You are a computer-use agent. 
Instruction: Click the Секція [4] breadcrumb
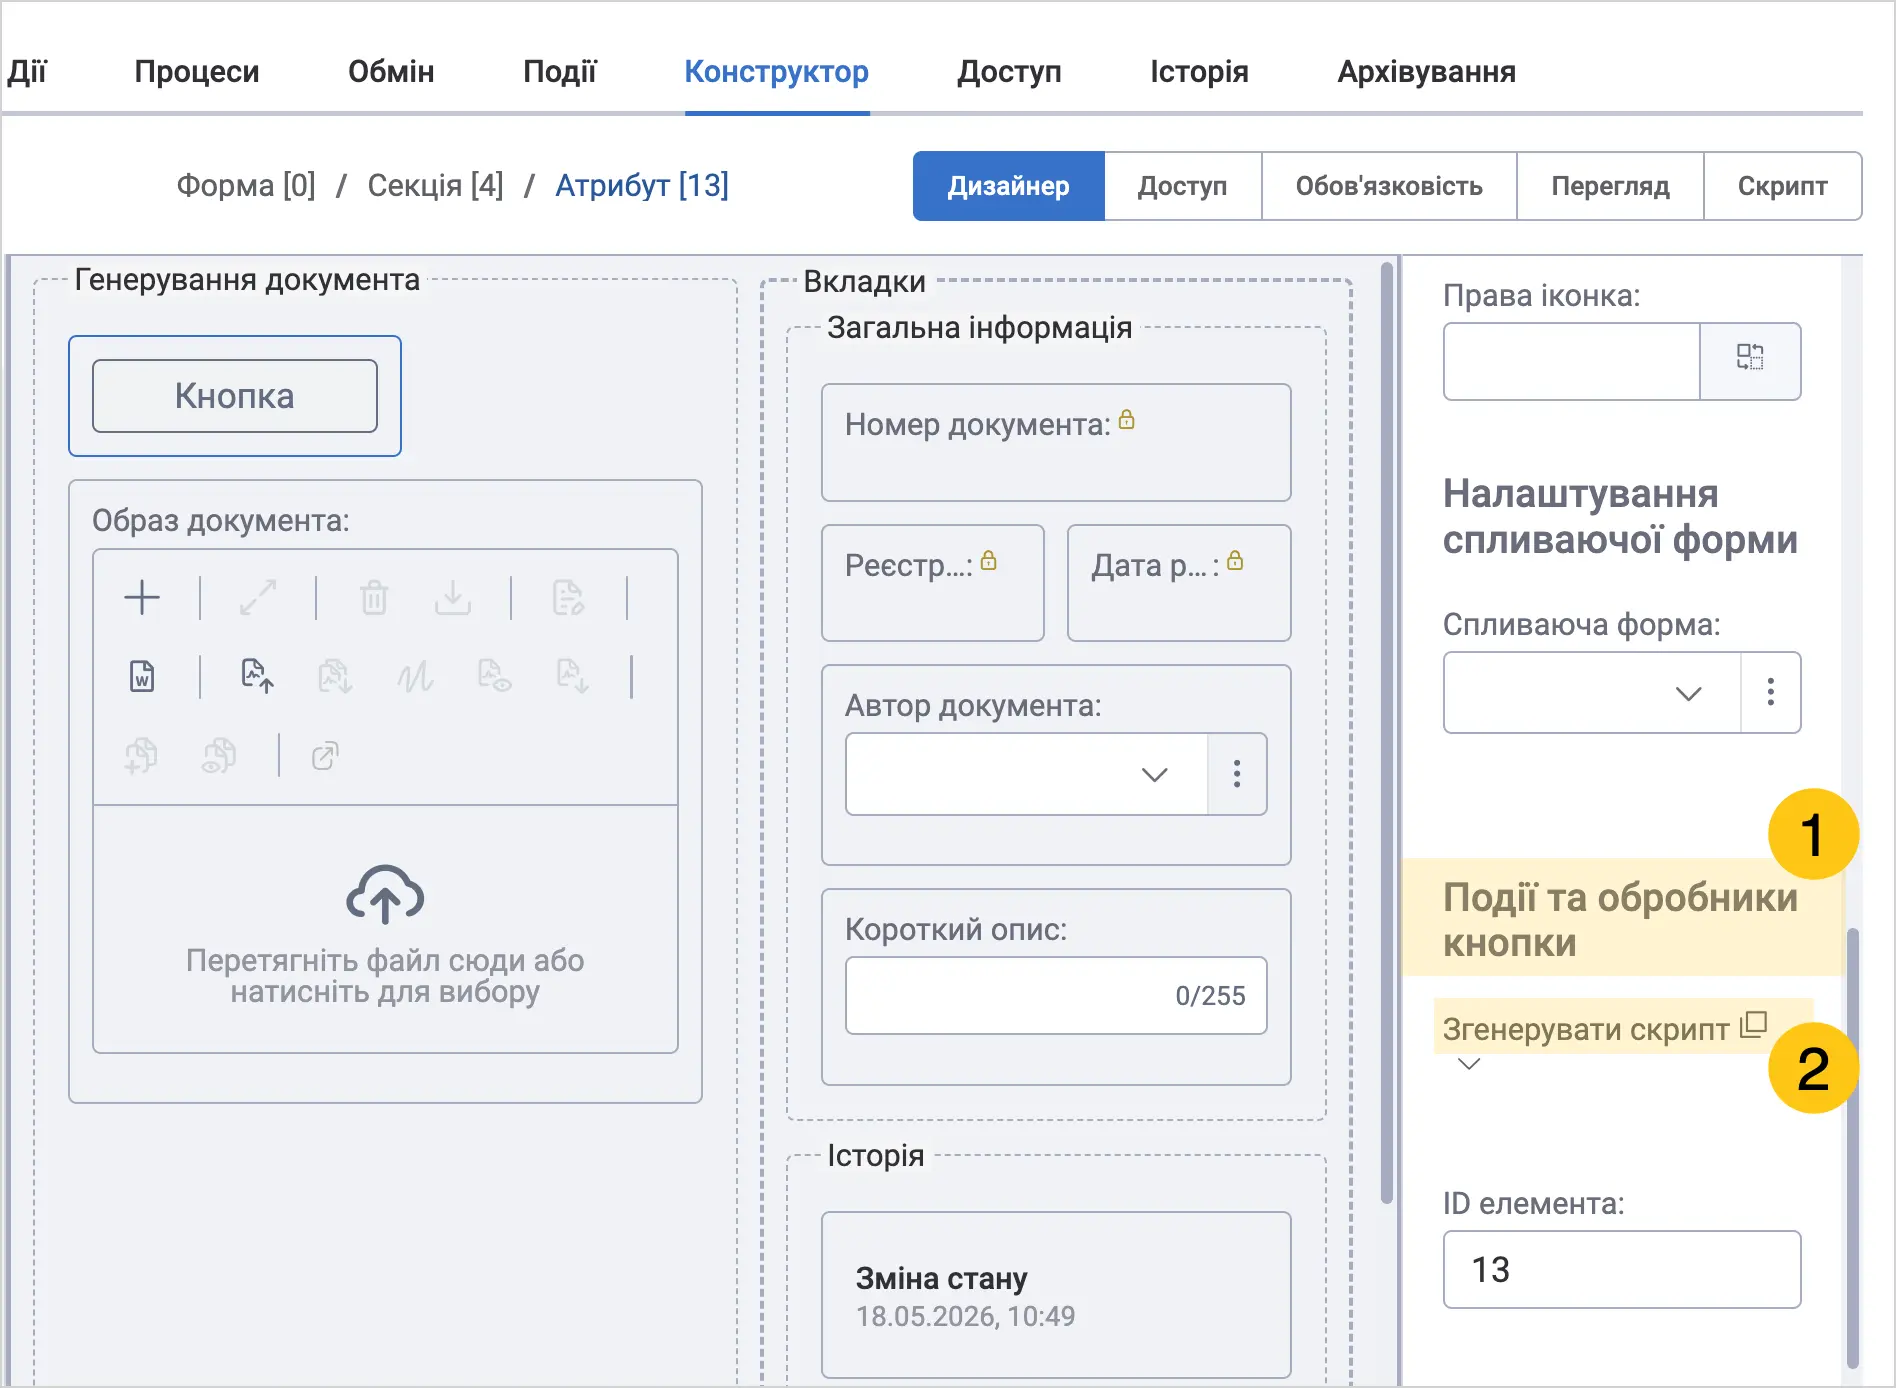coord(435,186)
